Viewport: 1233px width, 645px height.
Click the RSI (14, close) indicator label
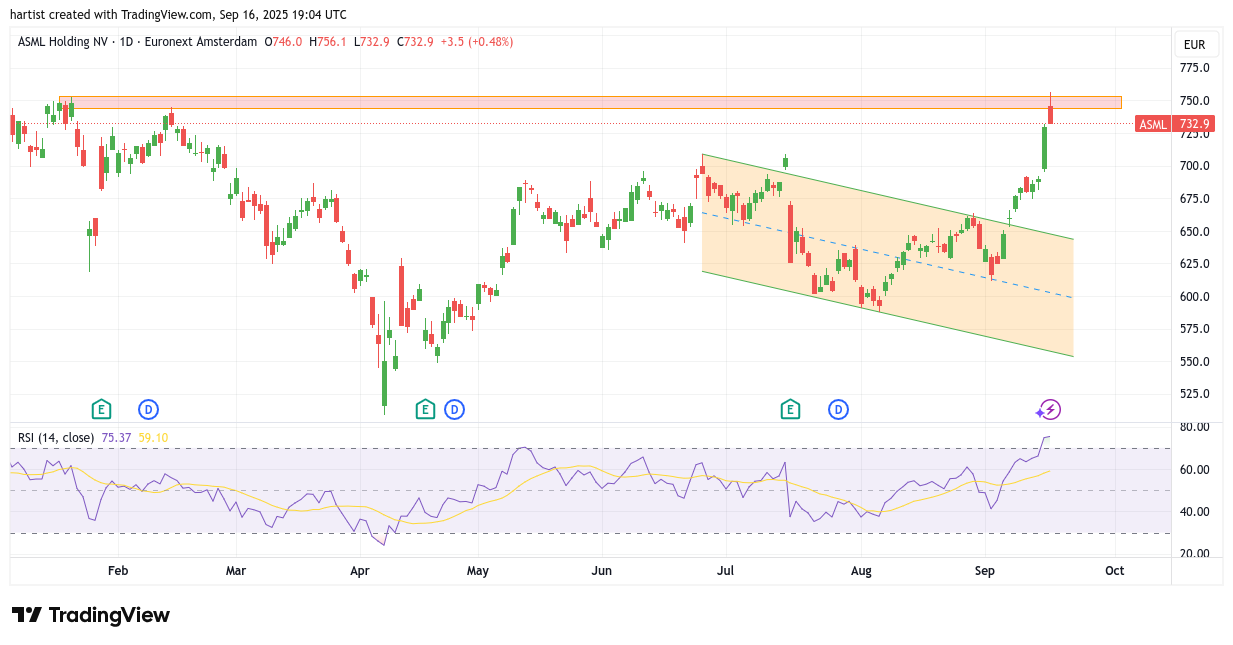coord(56,438)
